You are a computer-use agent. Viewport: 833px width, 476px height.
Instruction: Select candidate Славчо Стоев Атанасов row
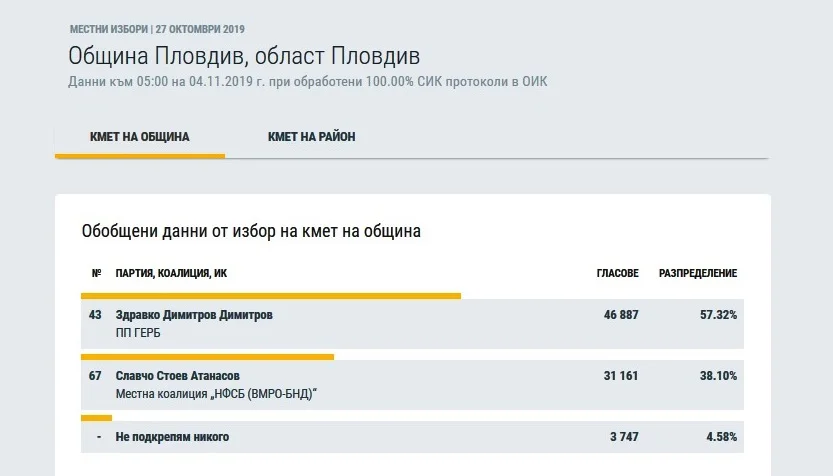(412, 385)
